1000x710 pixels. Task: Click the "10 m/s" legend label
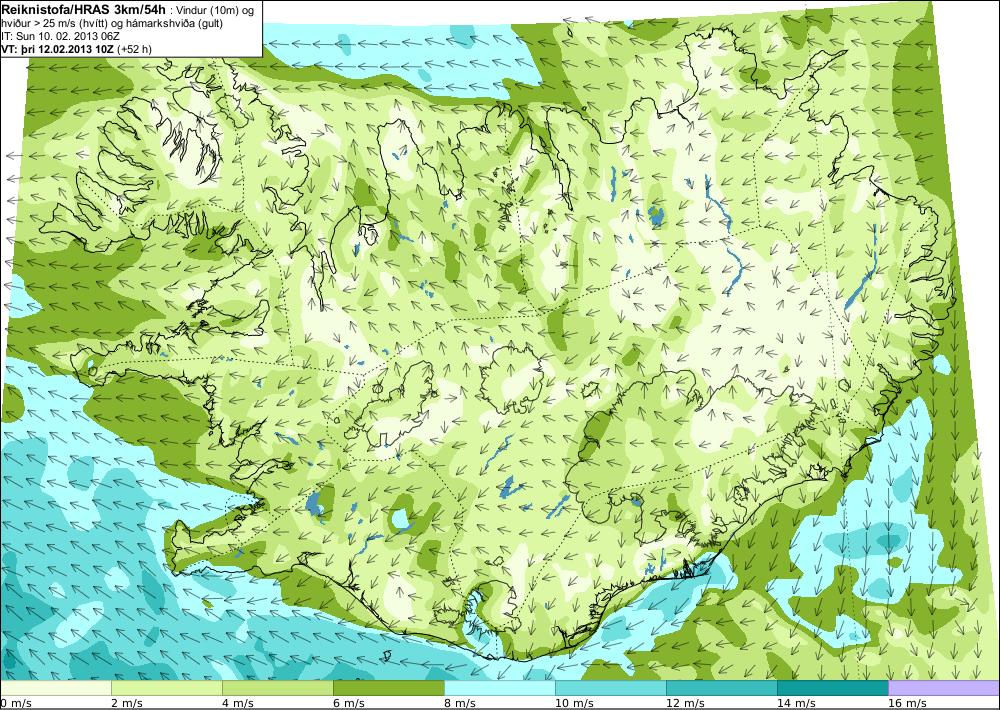[575, 703]
